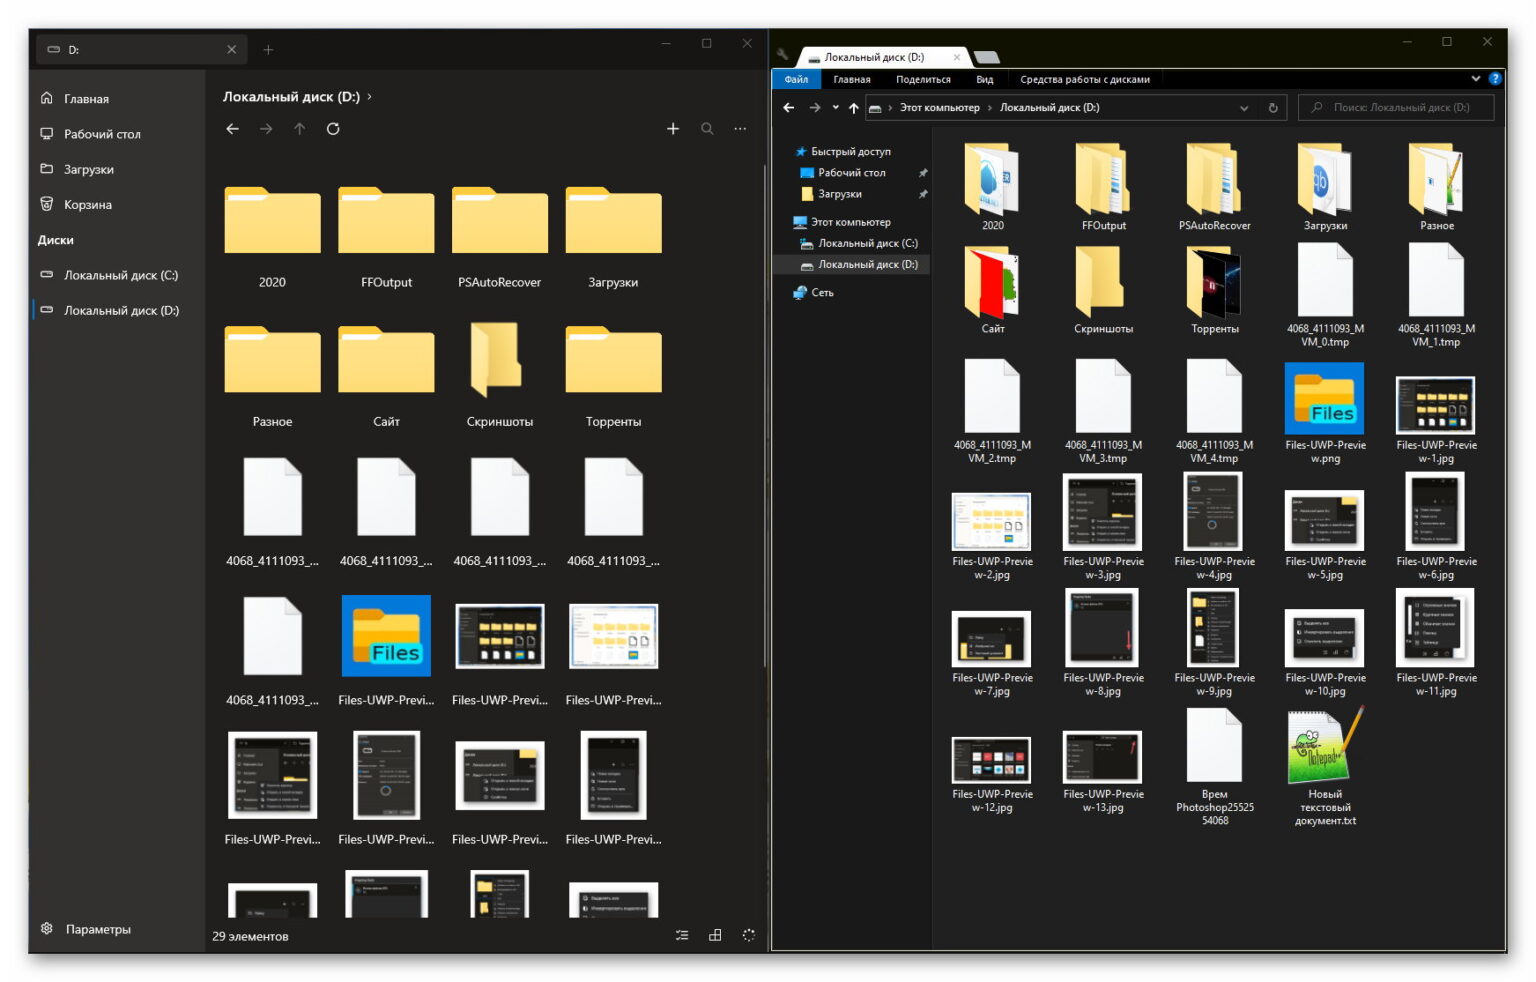Select 2020 folder in Files app
This screenshot has width=1536, height=982.
pyautogui.click(x=272, y=238)
